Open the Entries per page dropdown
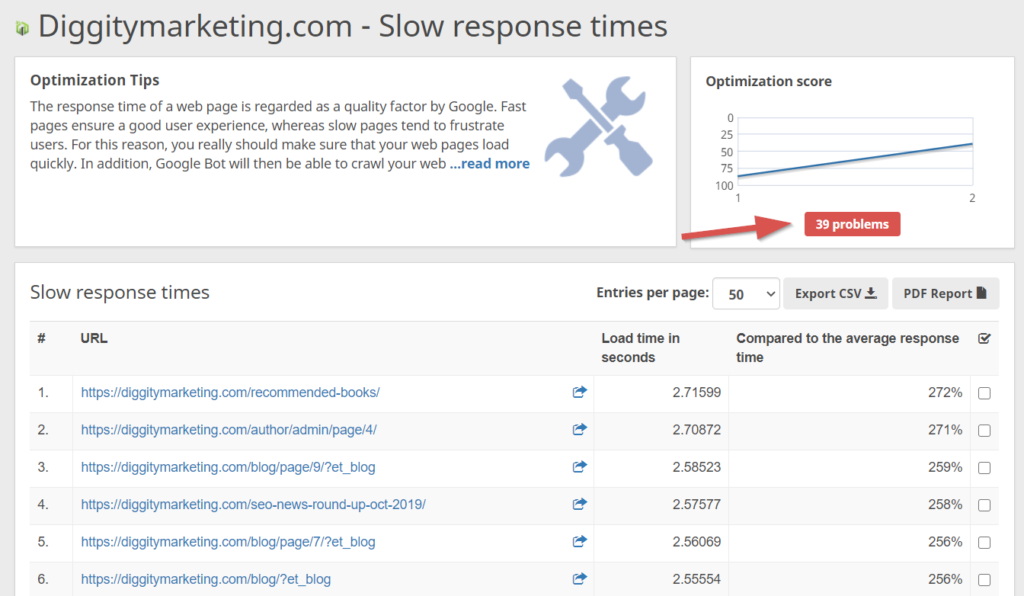 point(746,294)
